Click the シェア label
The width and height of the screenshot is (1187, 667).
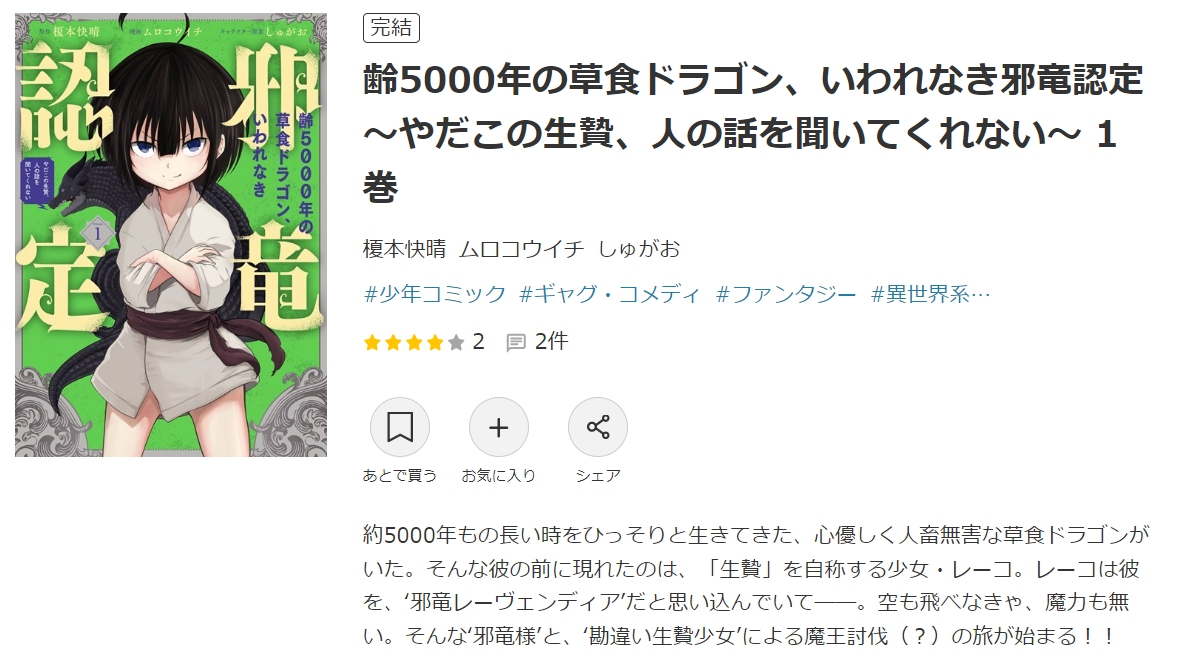click(x=598, y=475)
